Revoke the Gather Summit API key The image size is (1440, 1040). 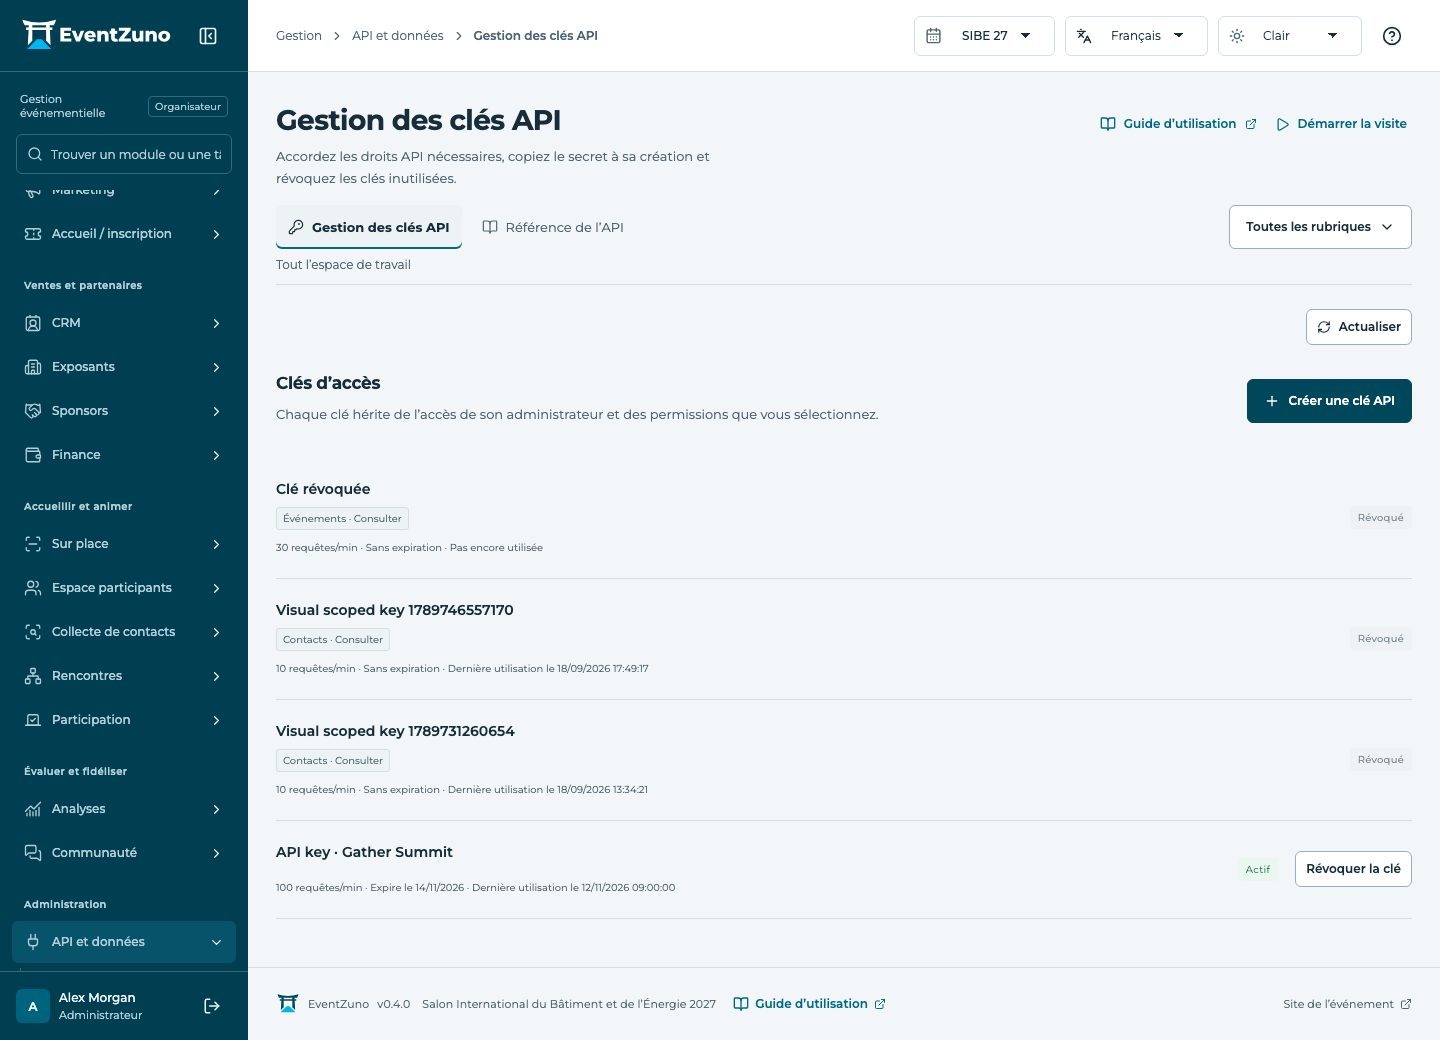(x=1353, y=869)
